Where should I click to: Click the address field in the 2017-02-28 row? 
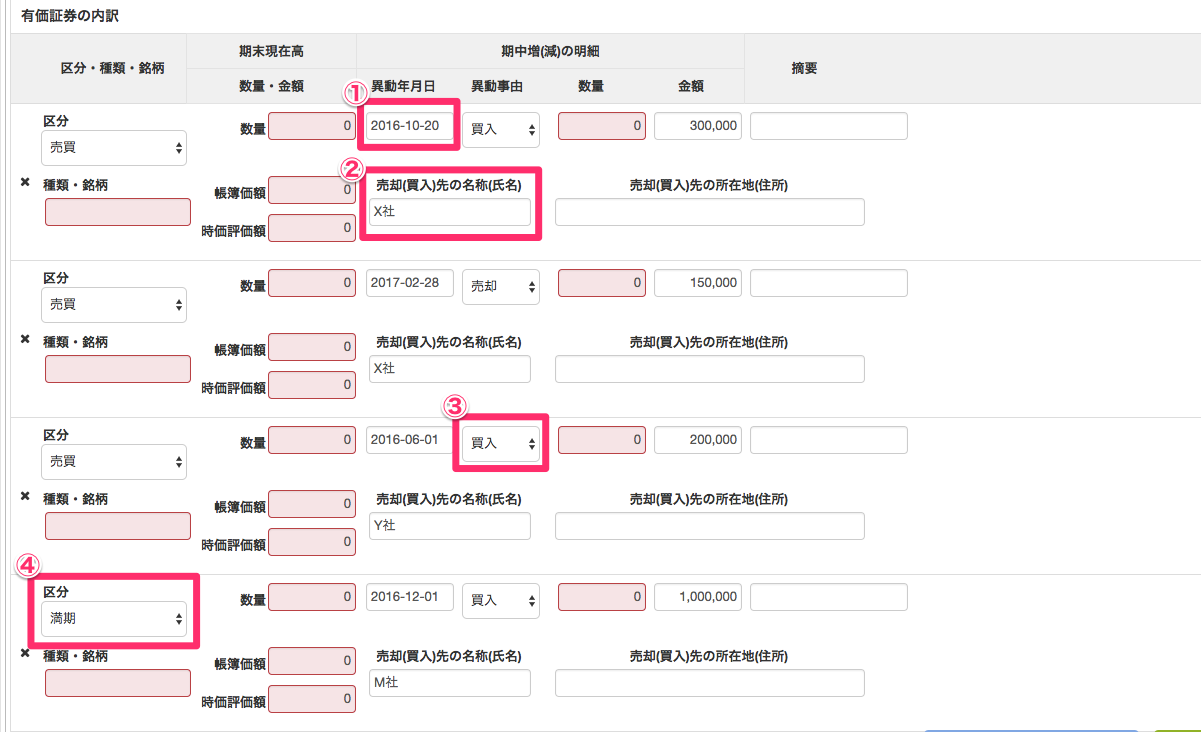pos(710,369)
